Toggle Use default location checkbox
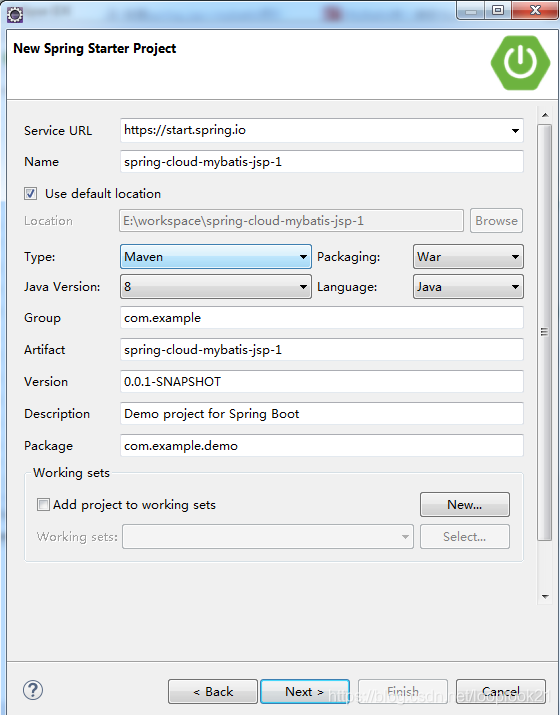The image size is (560, 715). click(x=31, y=194)
